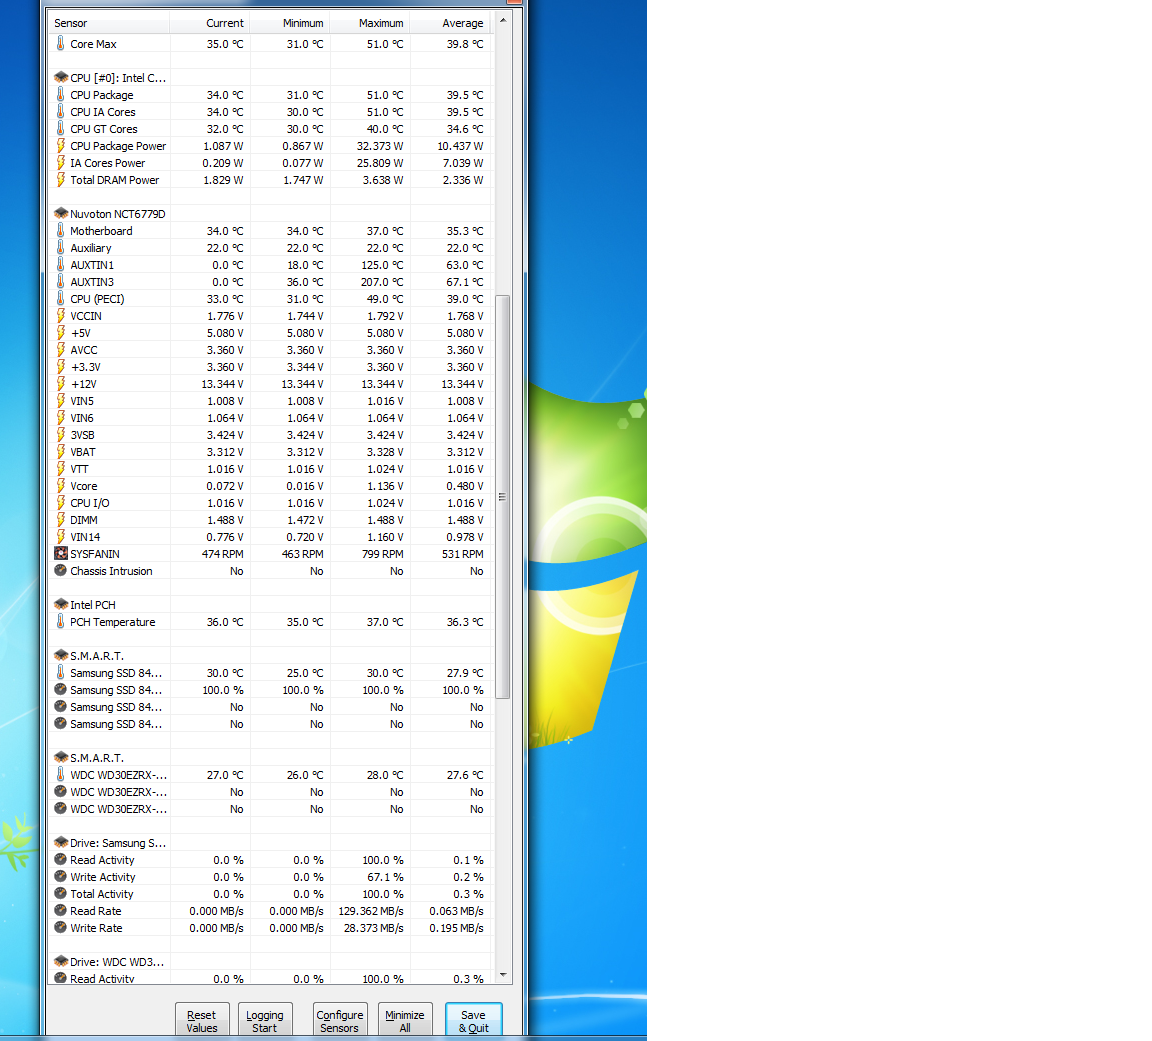Viewport: 1152px width, 1041px height.
Task: Click the AVCC row label
Action: click(x=84, y=350)
